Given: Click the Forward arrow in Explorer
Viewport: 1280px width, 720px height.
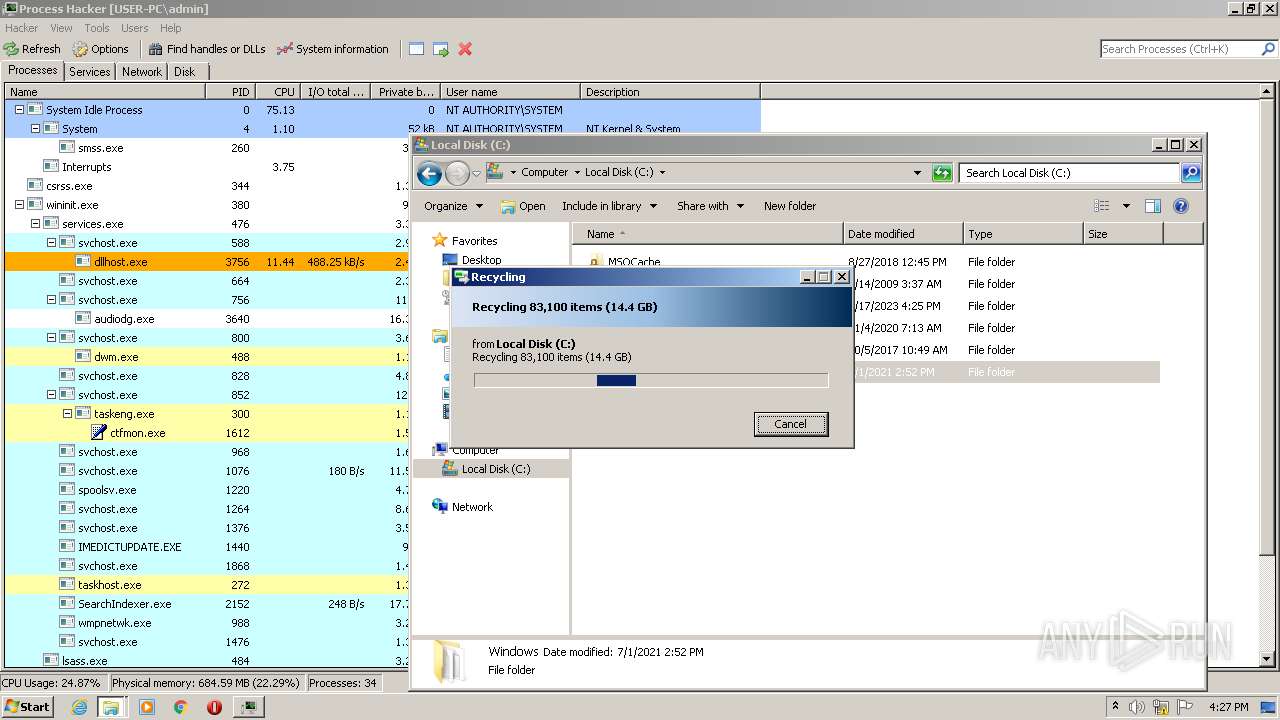Looking at the screenshot, I should (x=457, y=173).
